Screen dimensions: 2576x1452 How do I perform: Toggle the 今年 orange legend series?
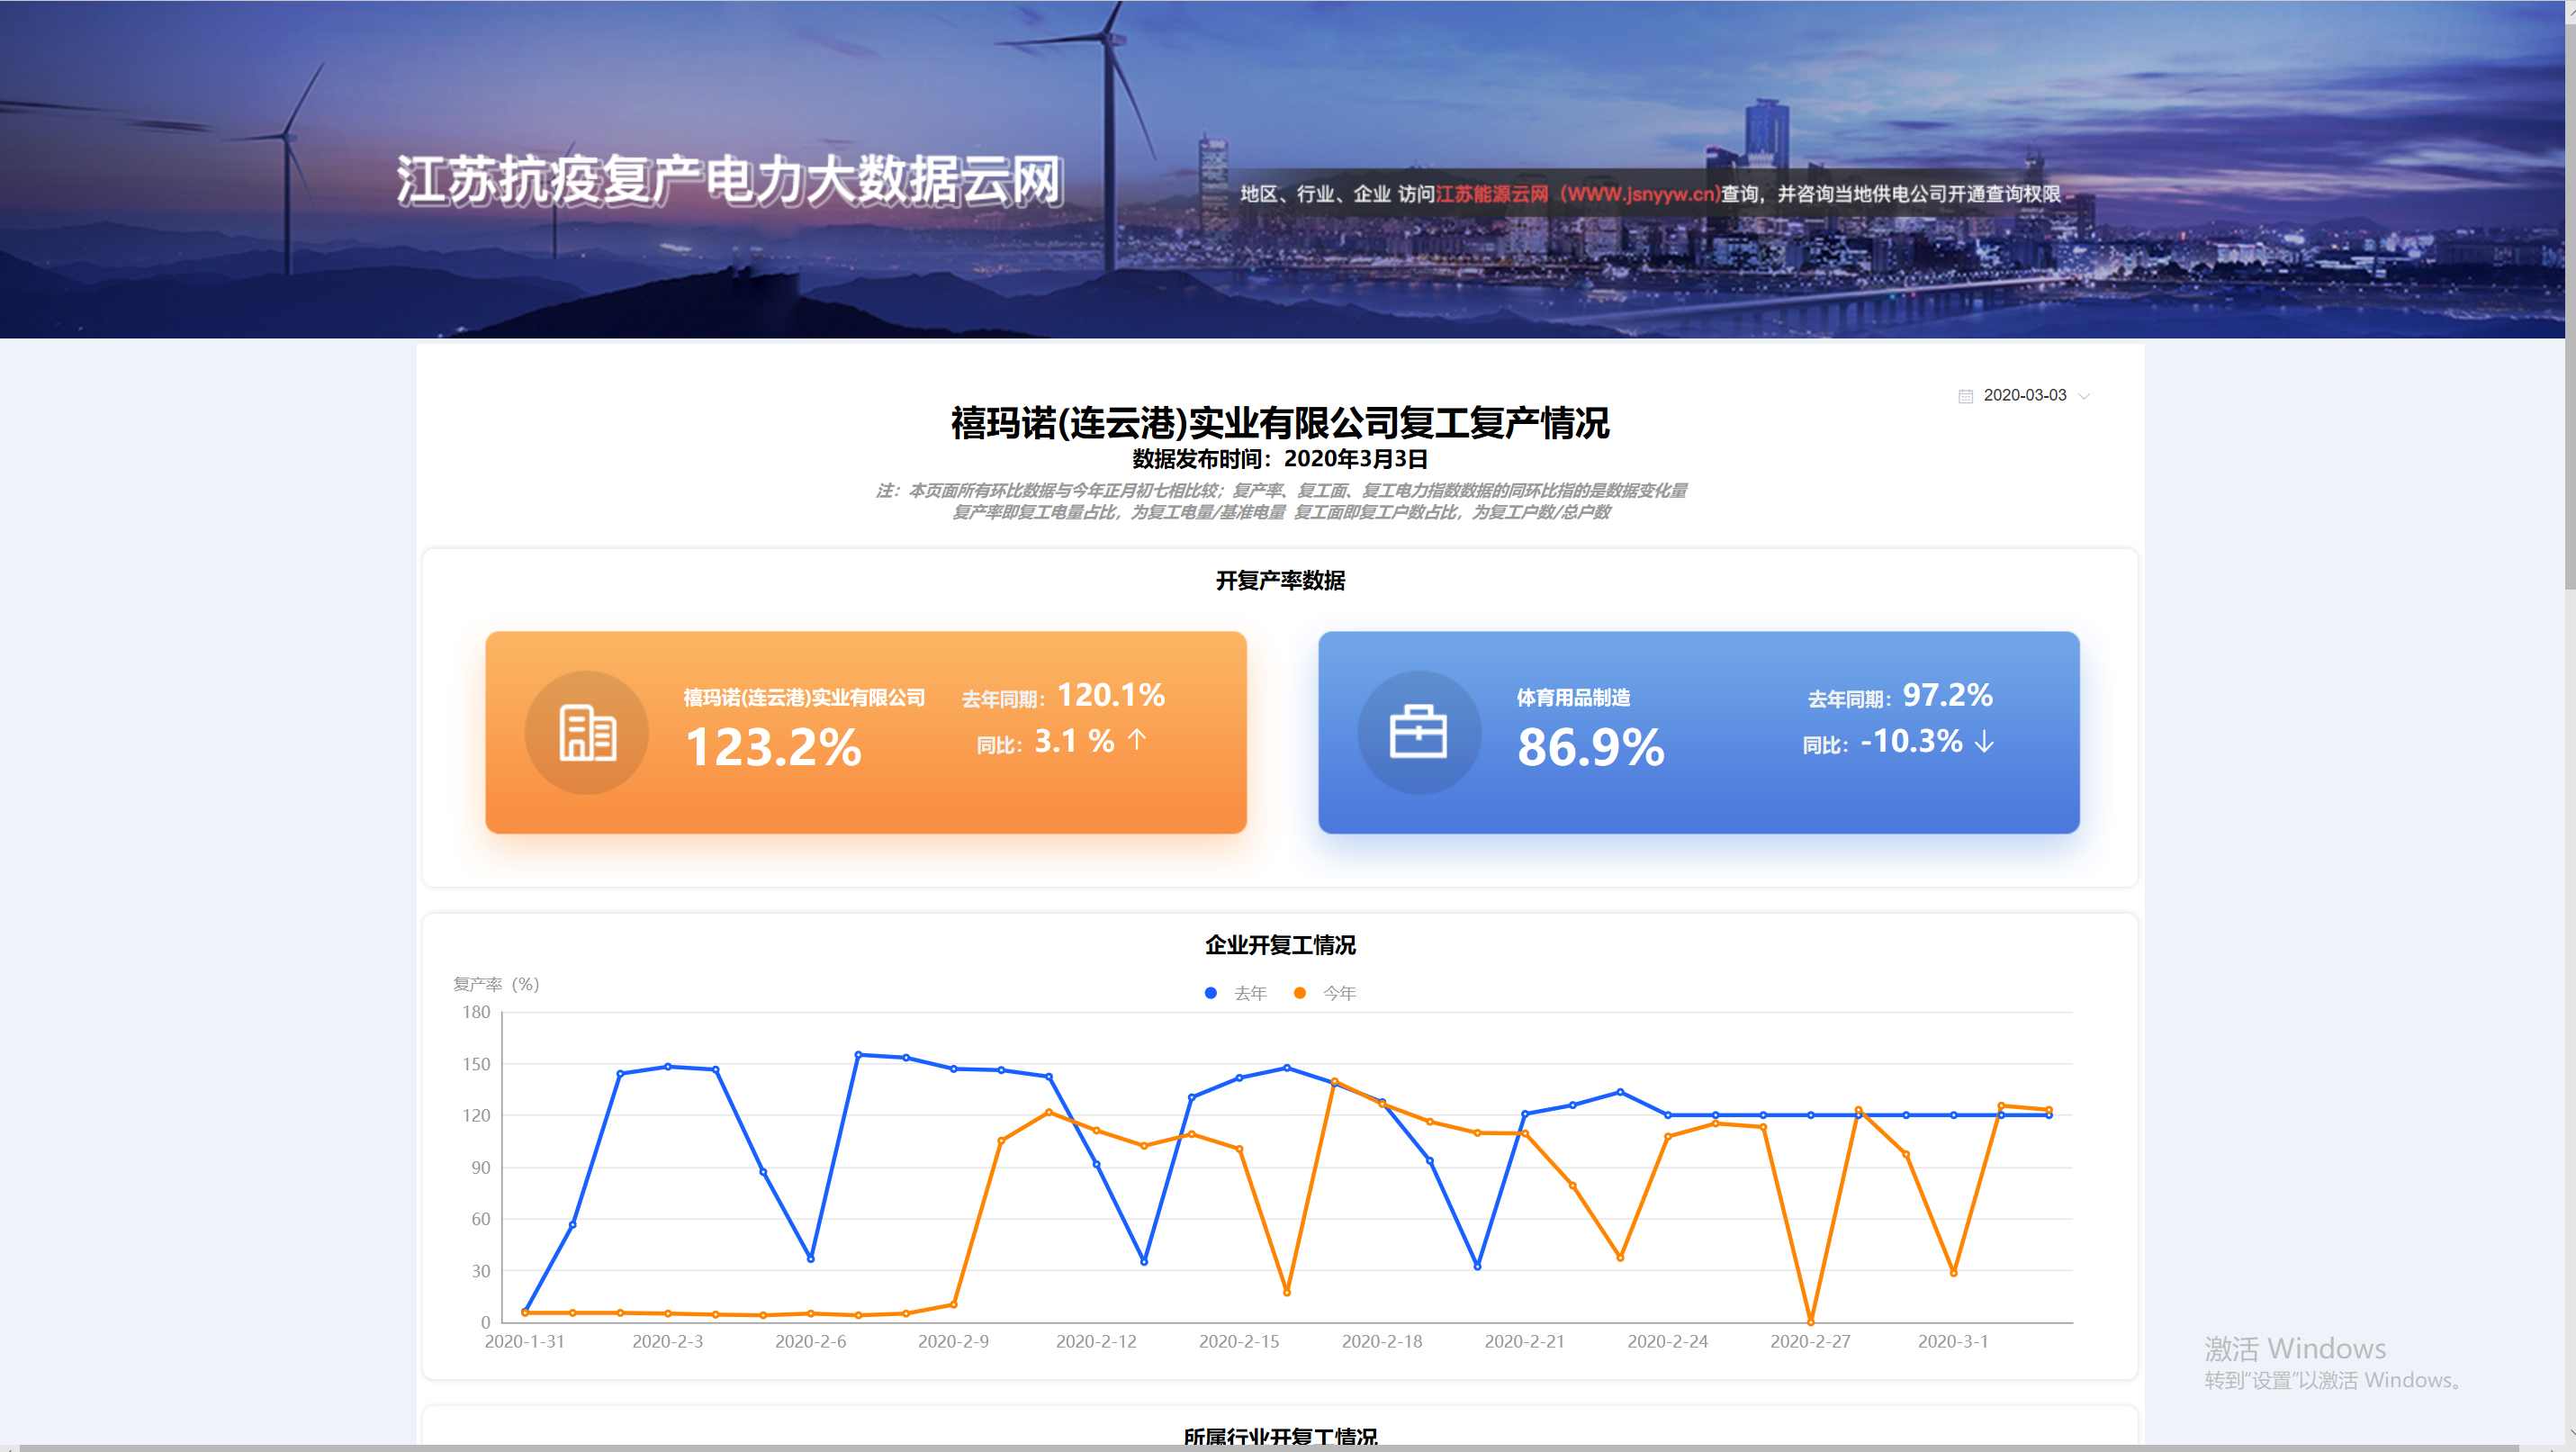tap(1325, 993)
